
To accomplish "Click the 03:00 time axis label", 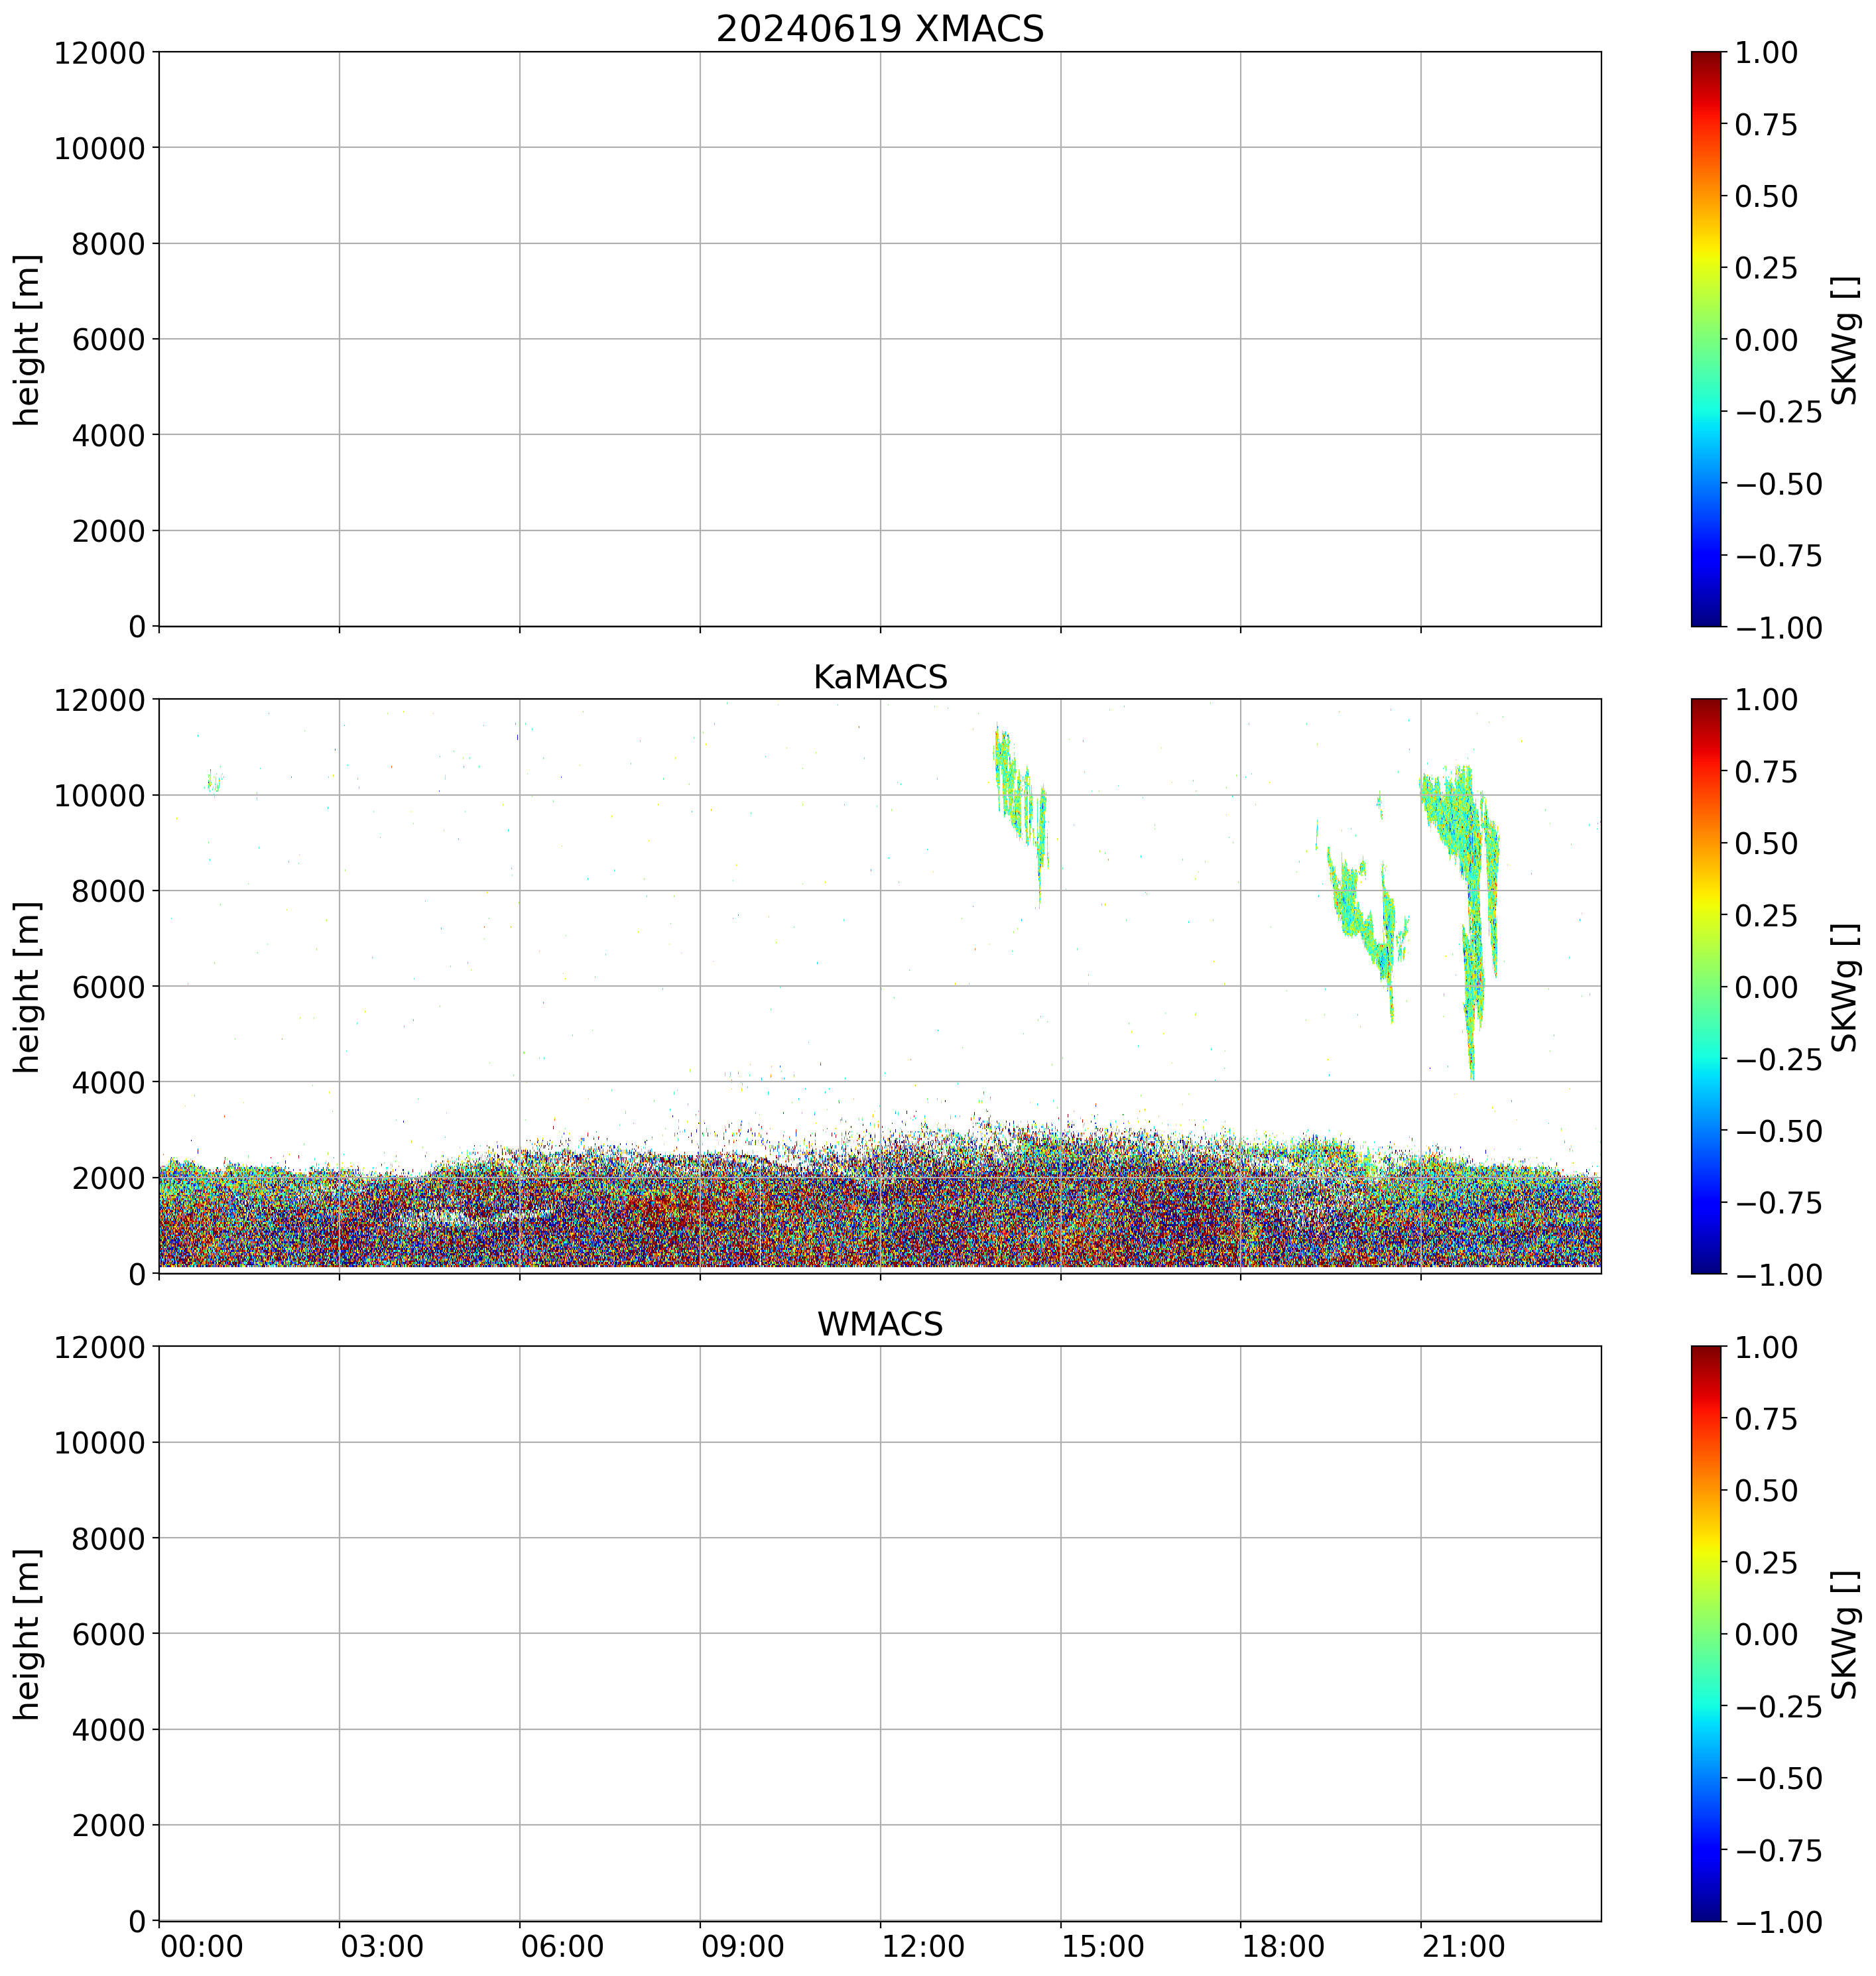I will click(x=382, y=1947).
